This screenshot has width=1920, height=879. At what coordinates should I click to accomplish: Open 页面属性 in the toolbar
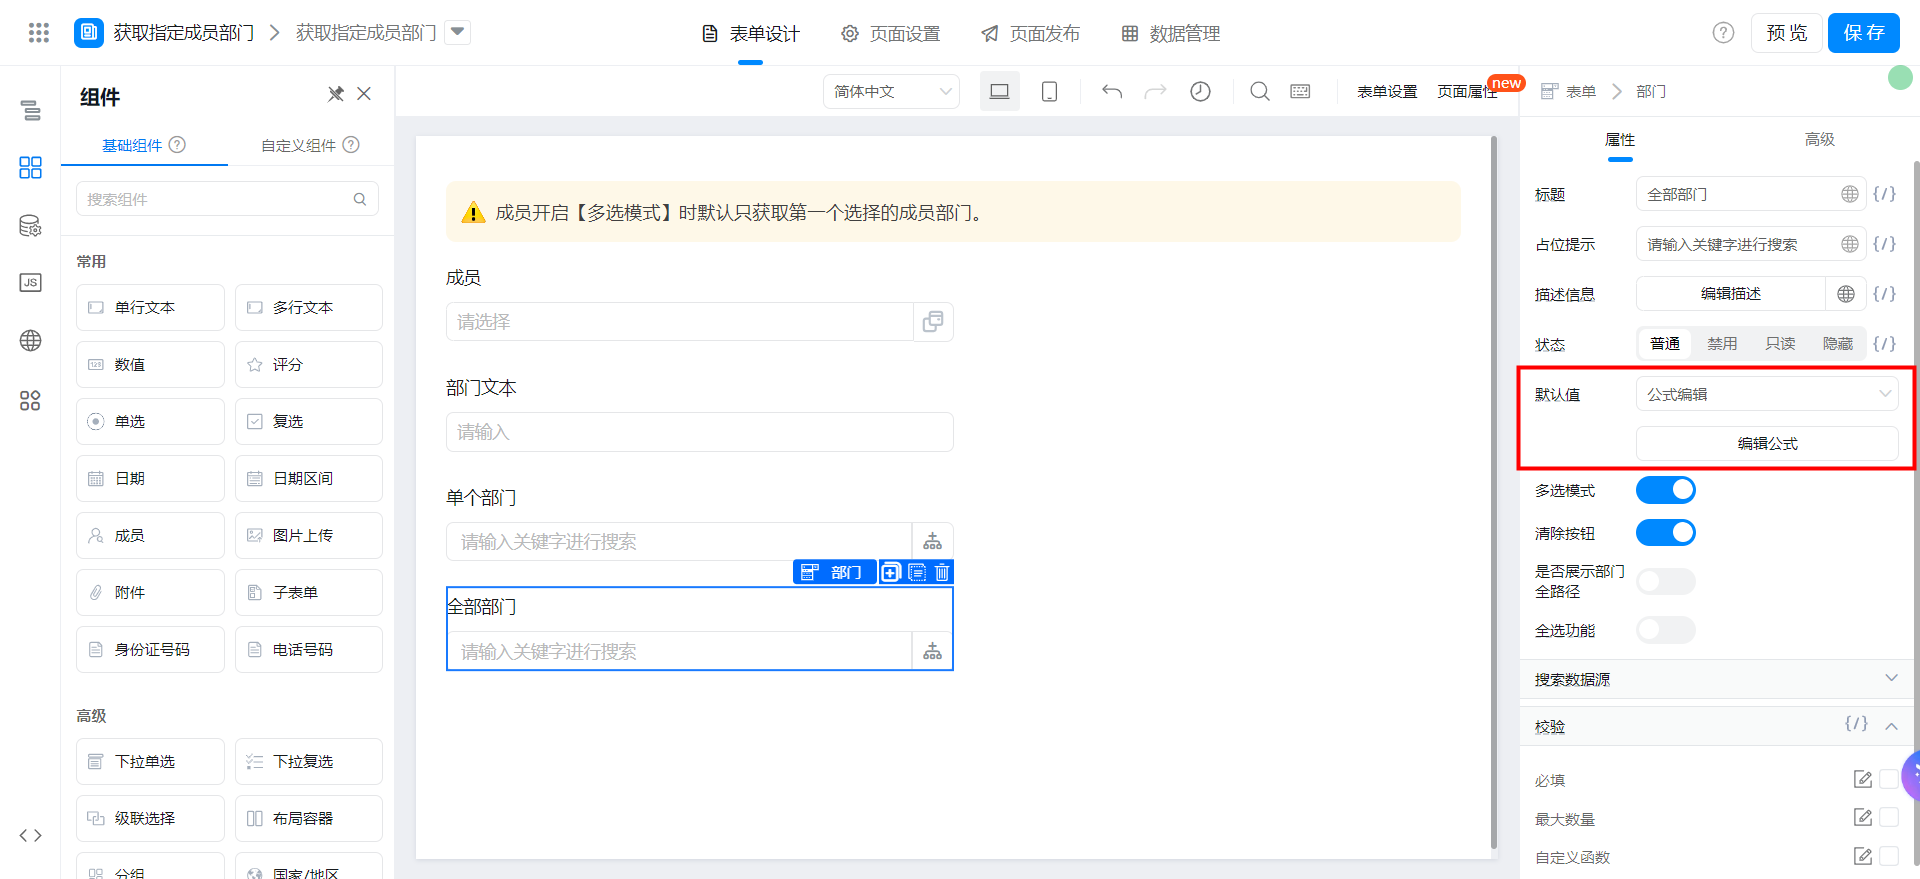click(x=1467, y=91)
